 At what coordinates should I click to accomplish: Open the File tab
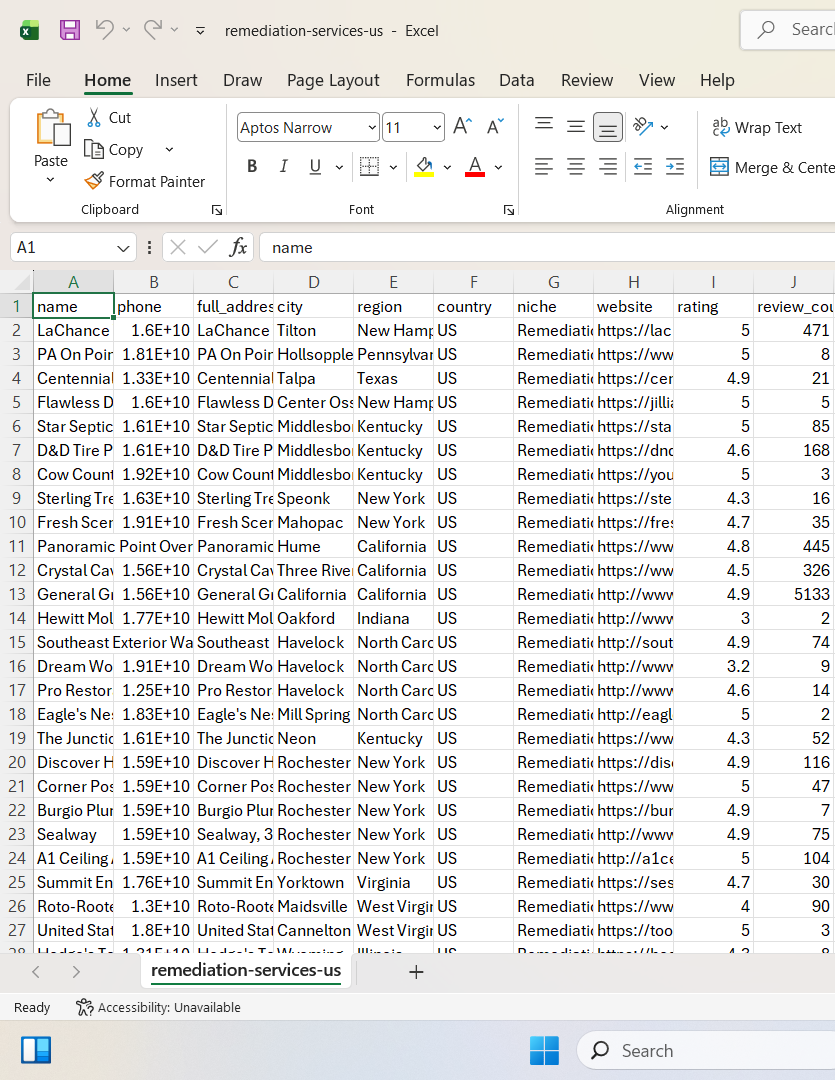click(39, 80)
